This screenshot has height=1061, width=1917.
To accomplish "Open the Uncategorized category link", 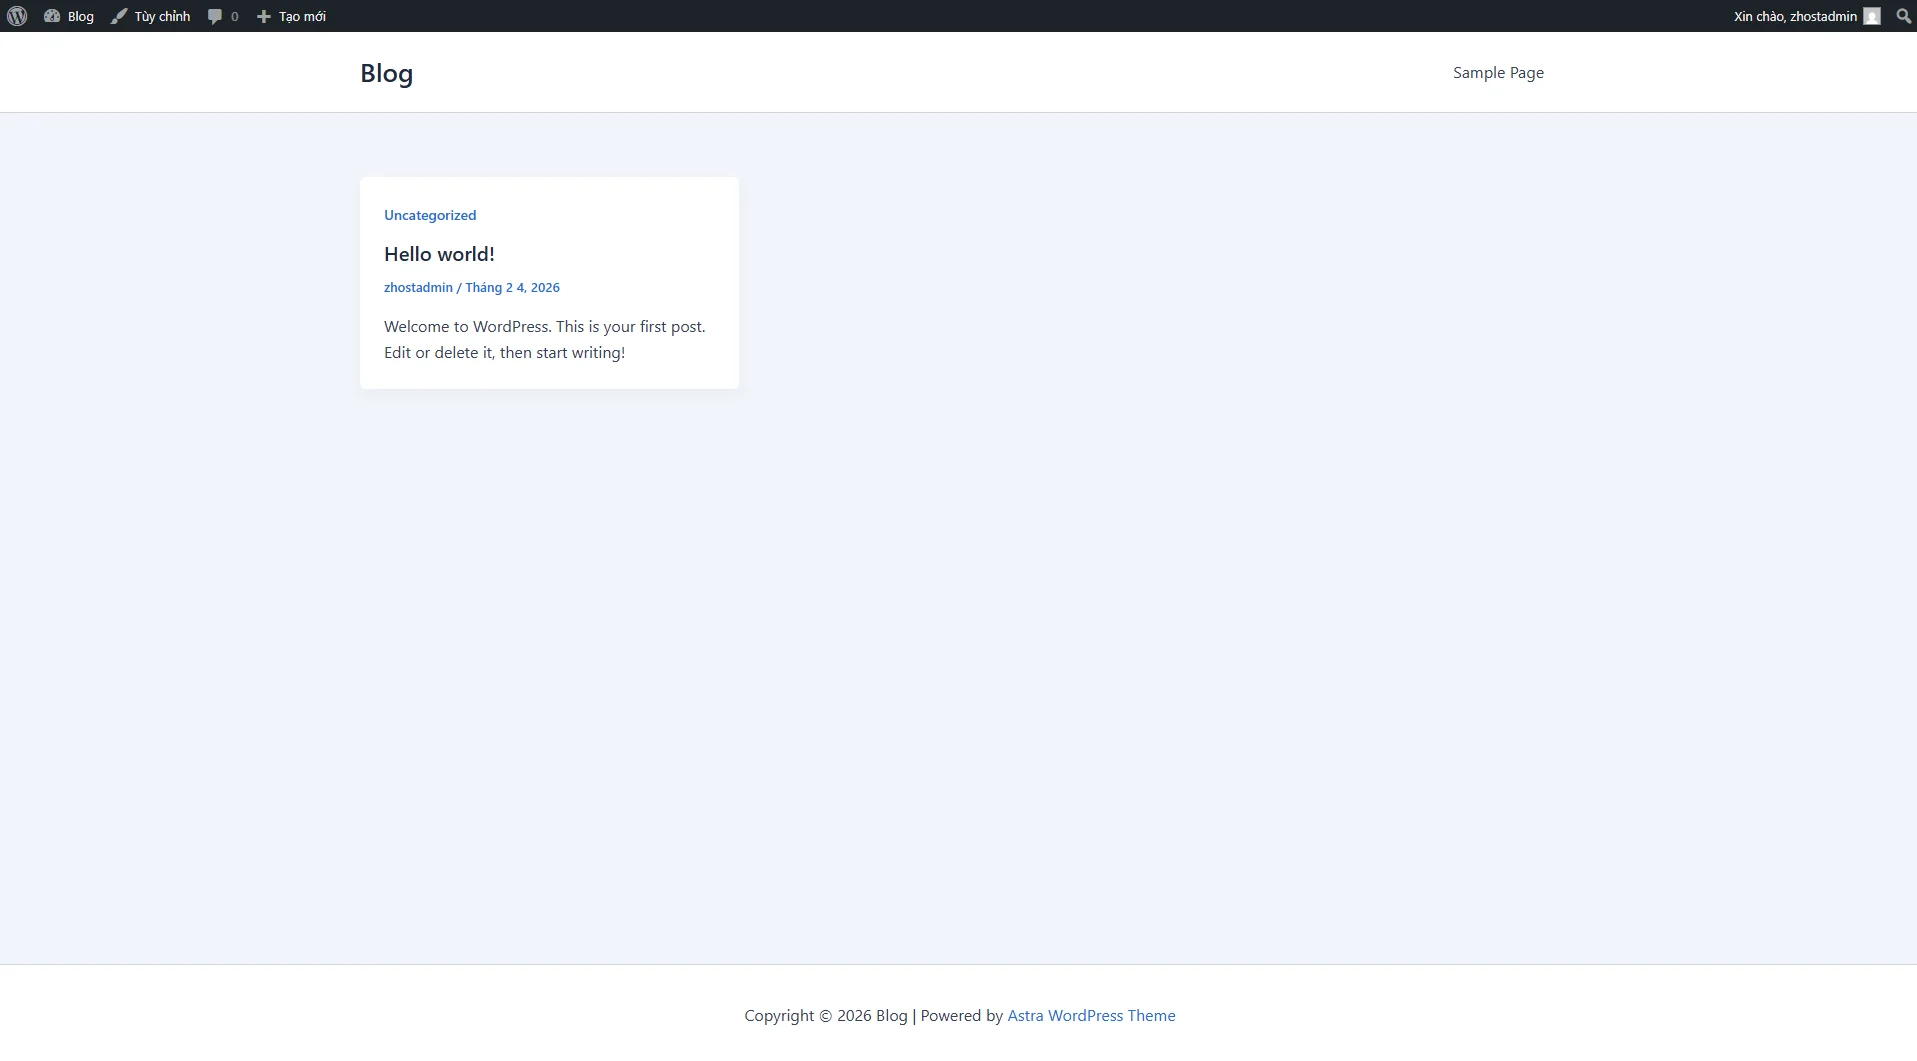I will click(x=430, y=215).
